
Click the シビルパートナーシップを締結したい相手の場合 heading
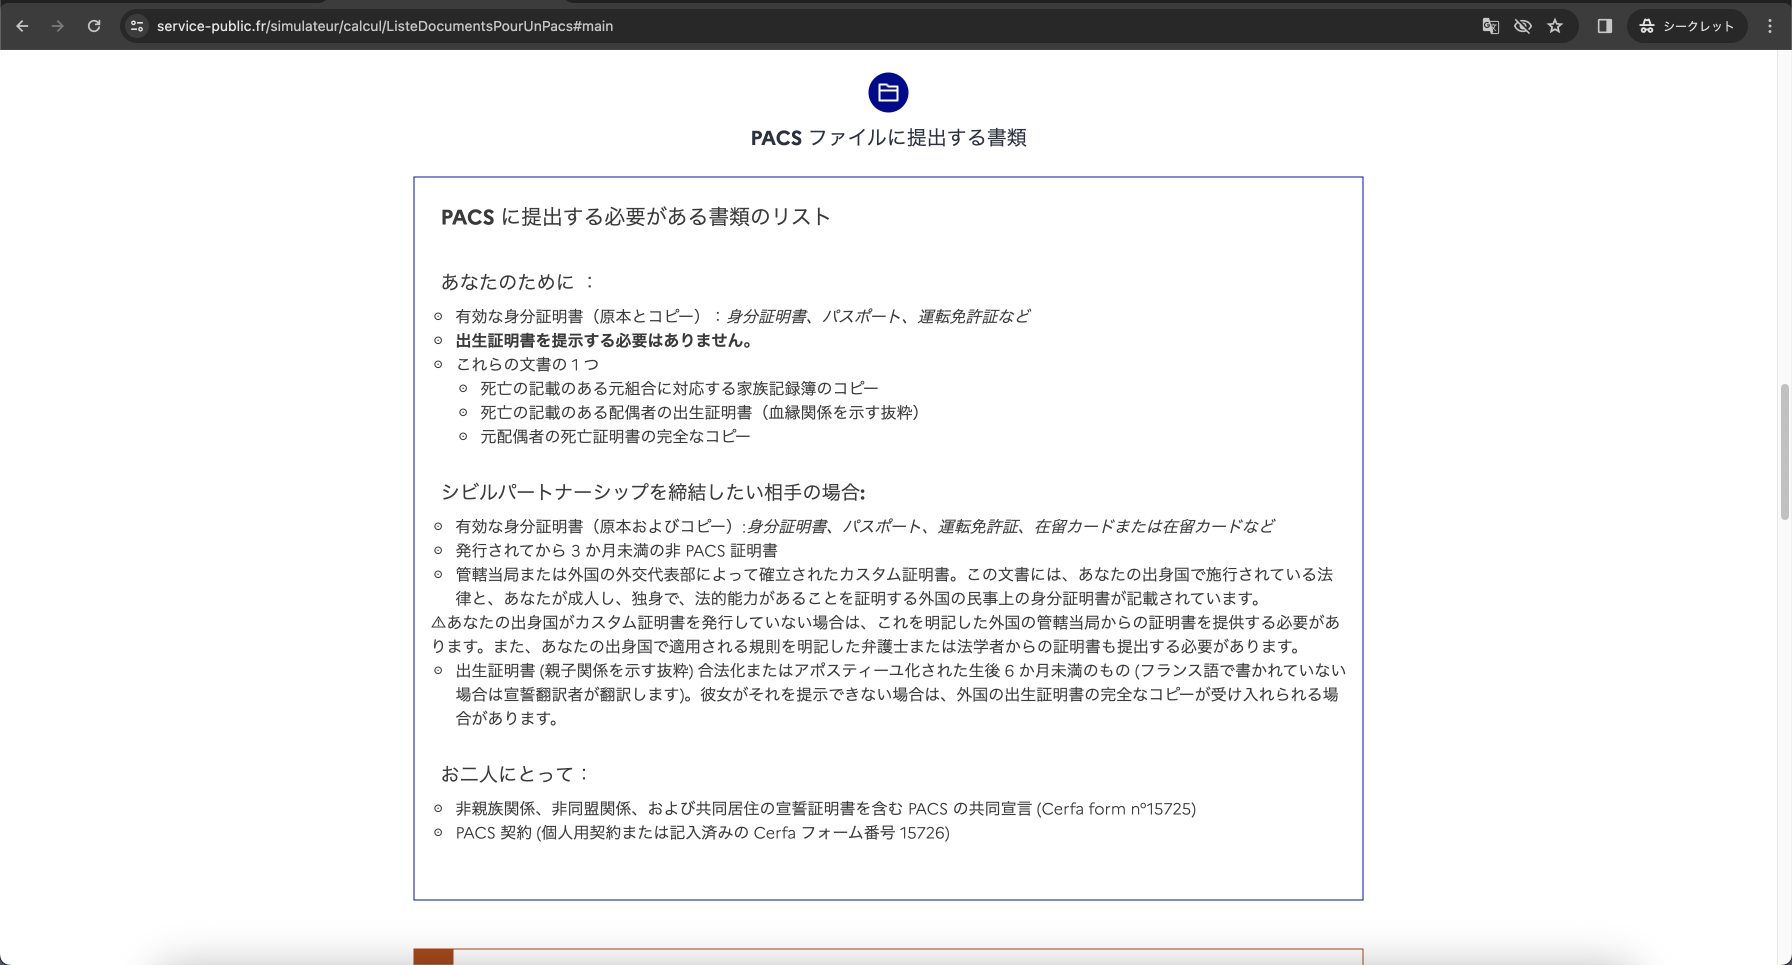tap(653, 492)
